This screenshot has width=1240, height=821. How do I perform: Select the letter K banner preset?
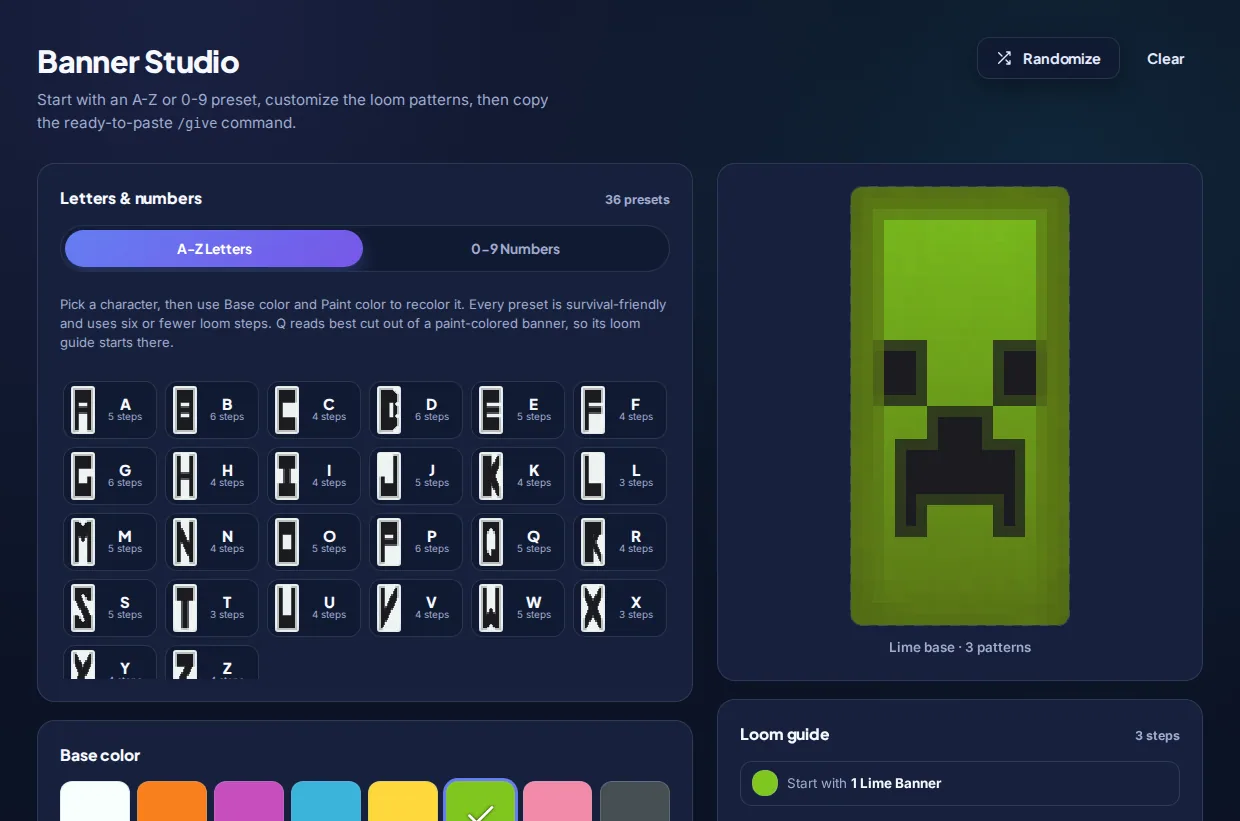click(x=518, y=476)
